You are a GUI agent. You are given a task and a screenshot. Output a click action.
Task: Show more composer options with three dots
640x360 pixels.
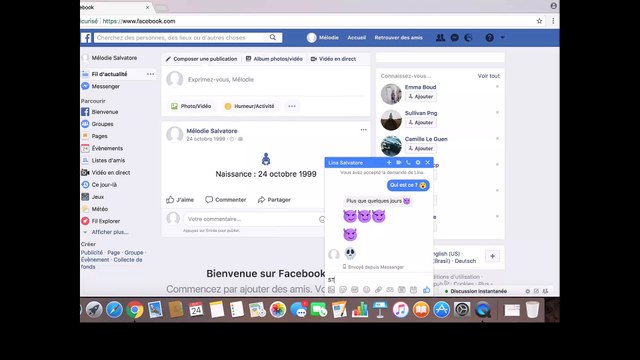292,106
